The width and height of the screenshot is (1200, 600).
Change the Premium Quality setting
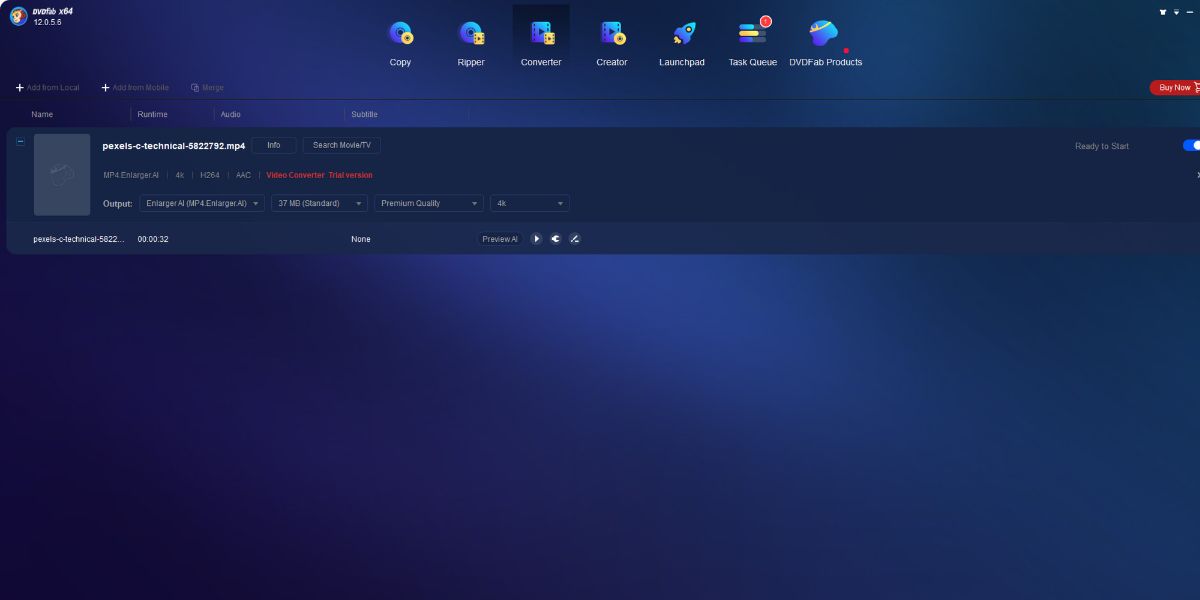point(428,202)
